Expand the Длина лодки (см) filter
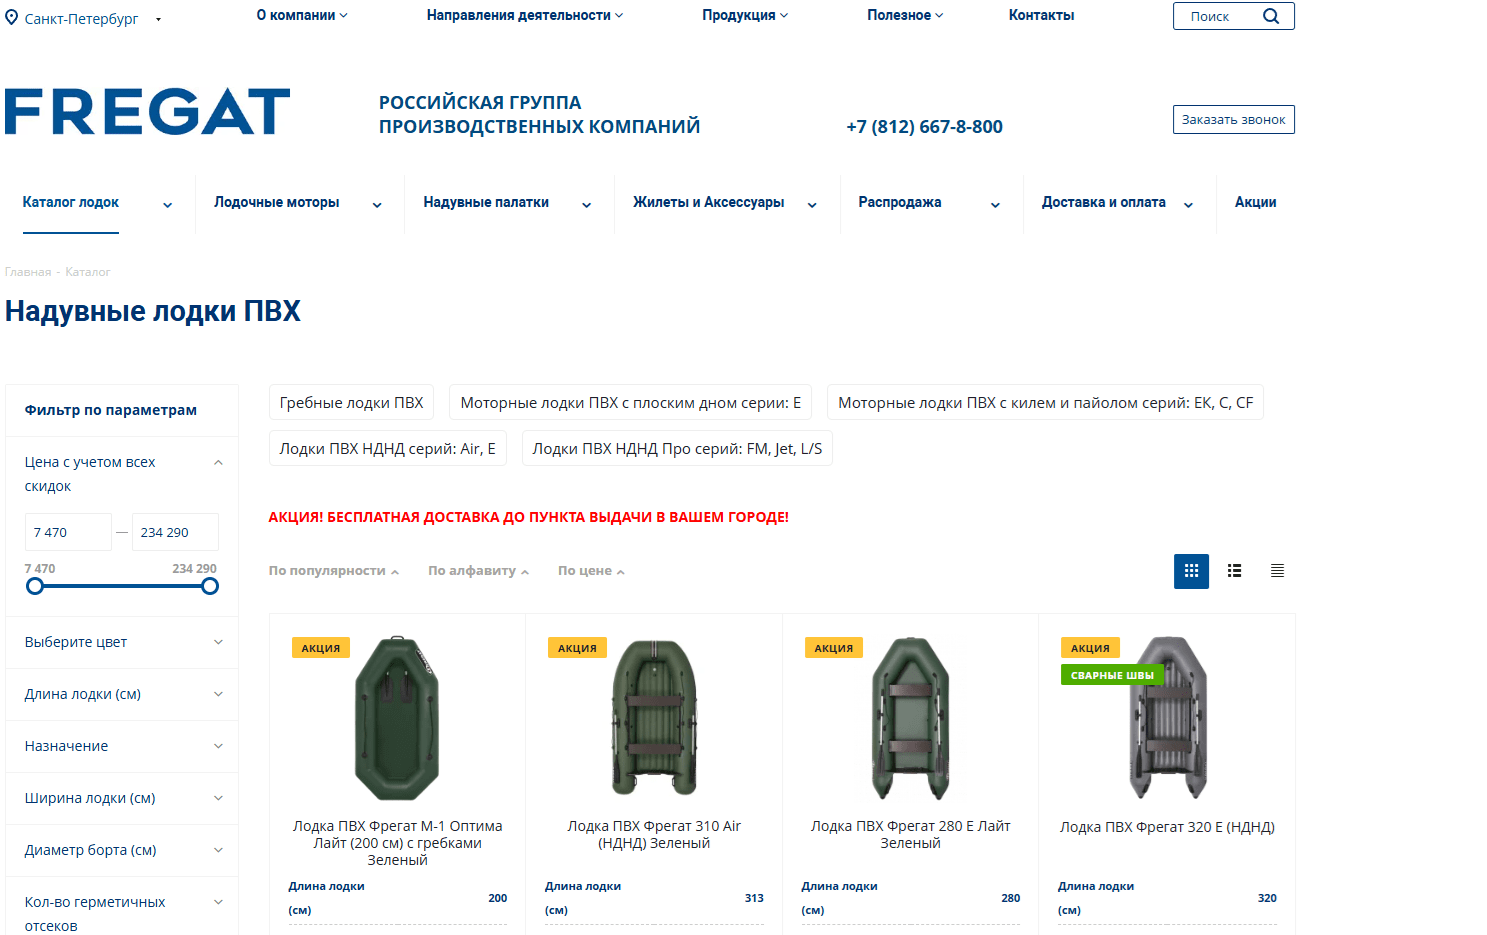 [x=122, y=694]
